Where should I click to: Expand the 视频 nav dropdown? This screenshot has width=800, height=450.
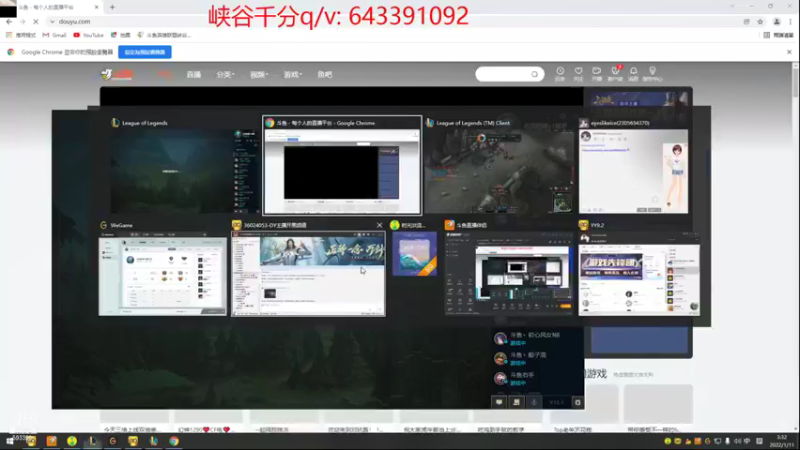click(x=259, y=74)
